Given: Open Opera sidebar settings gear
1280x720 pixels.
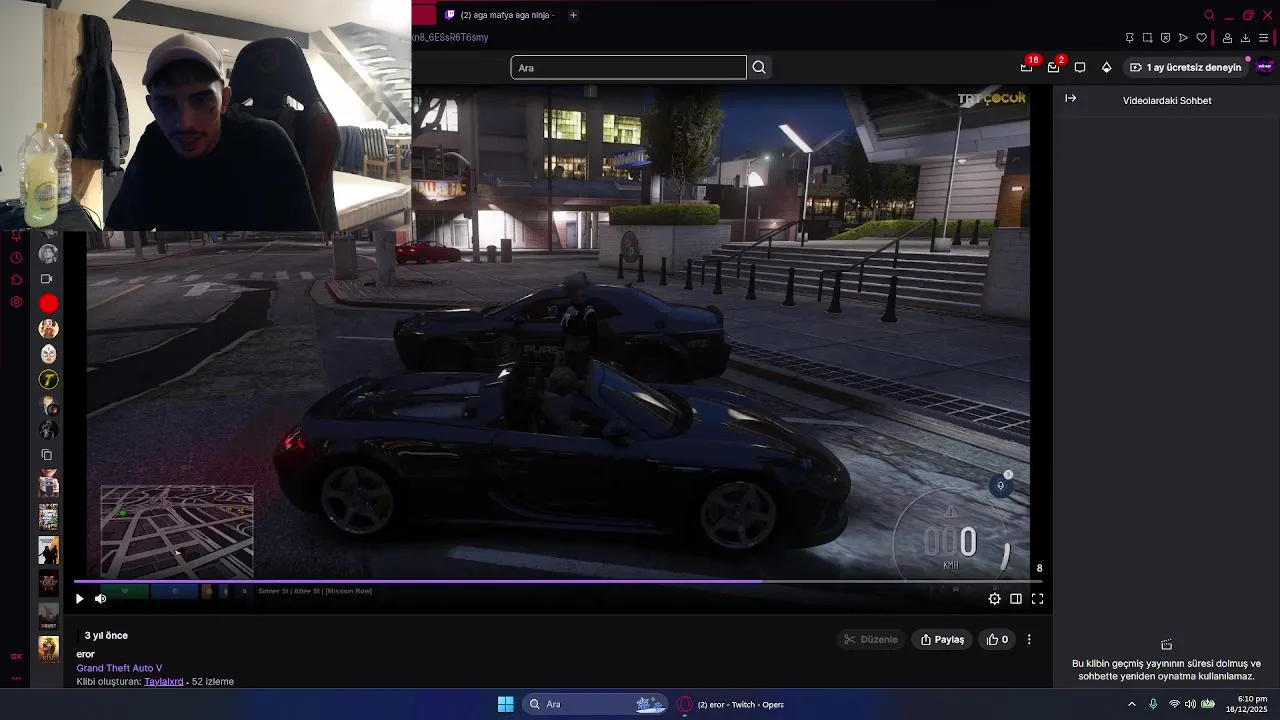Looking at the screenshot, I should tap(16, 302).
